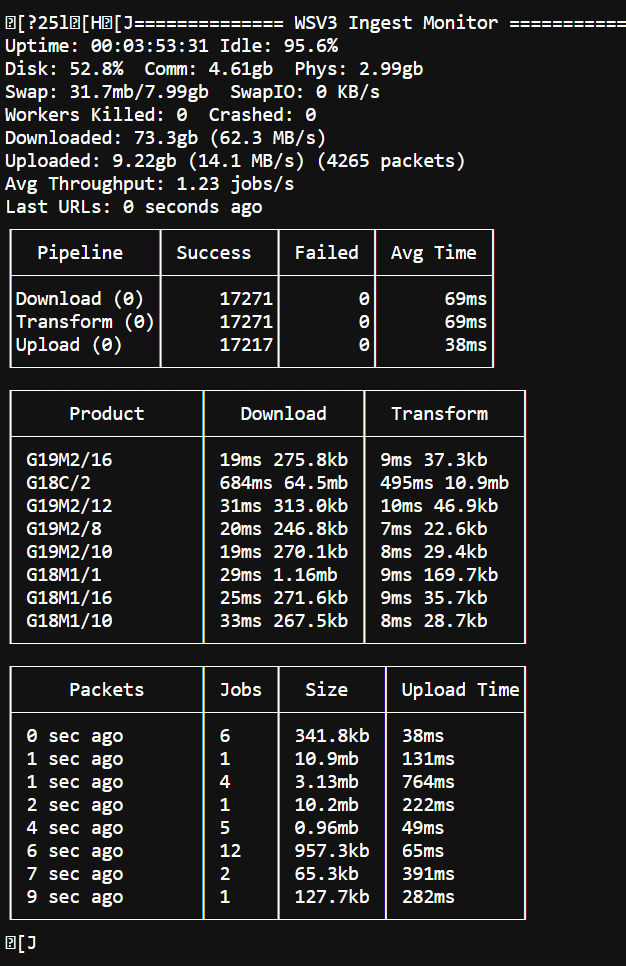Click the Uploaded 9.22gb statistic line
The image size is (626, 966).
coord(235,161)
